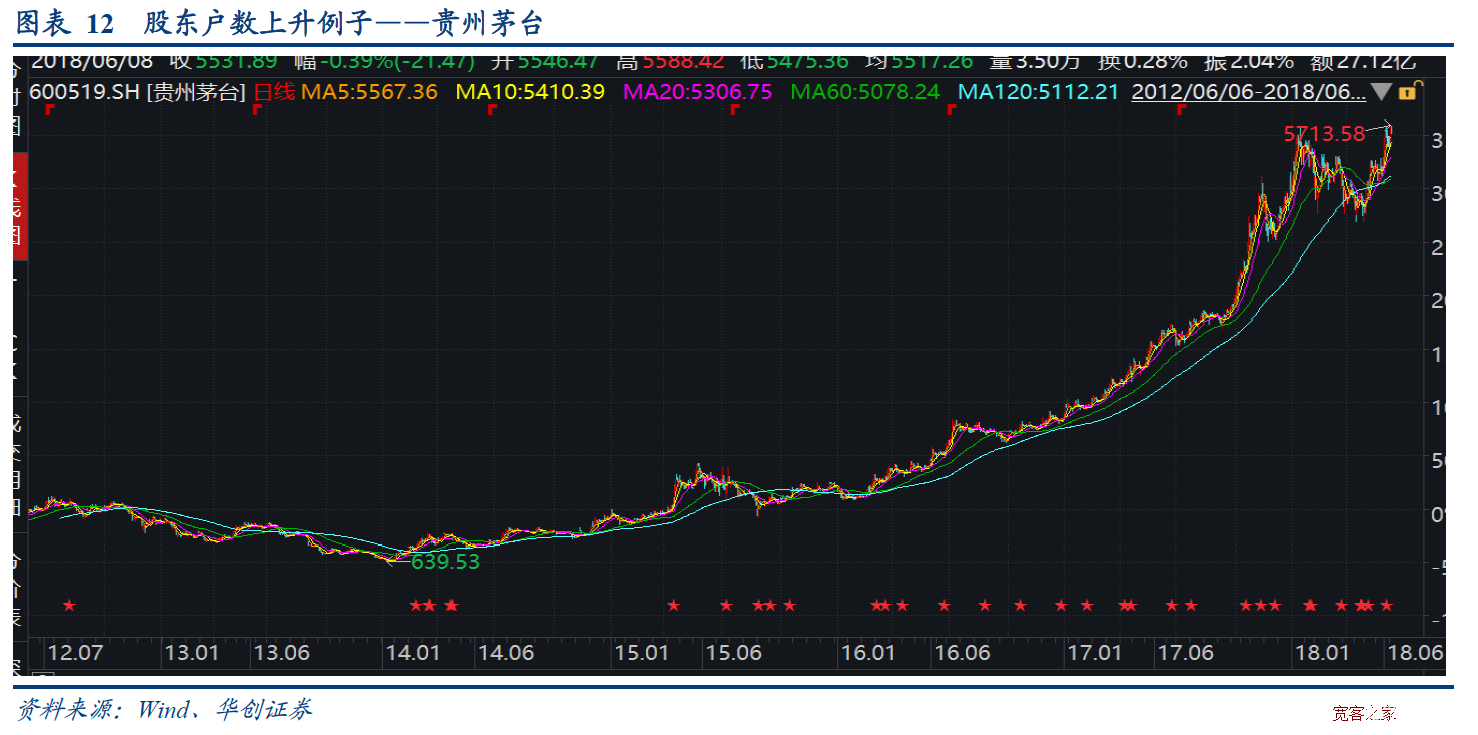Click the 13.06 time axis label
1478x735 pixels.
(281, 653)
